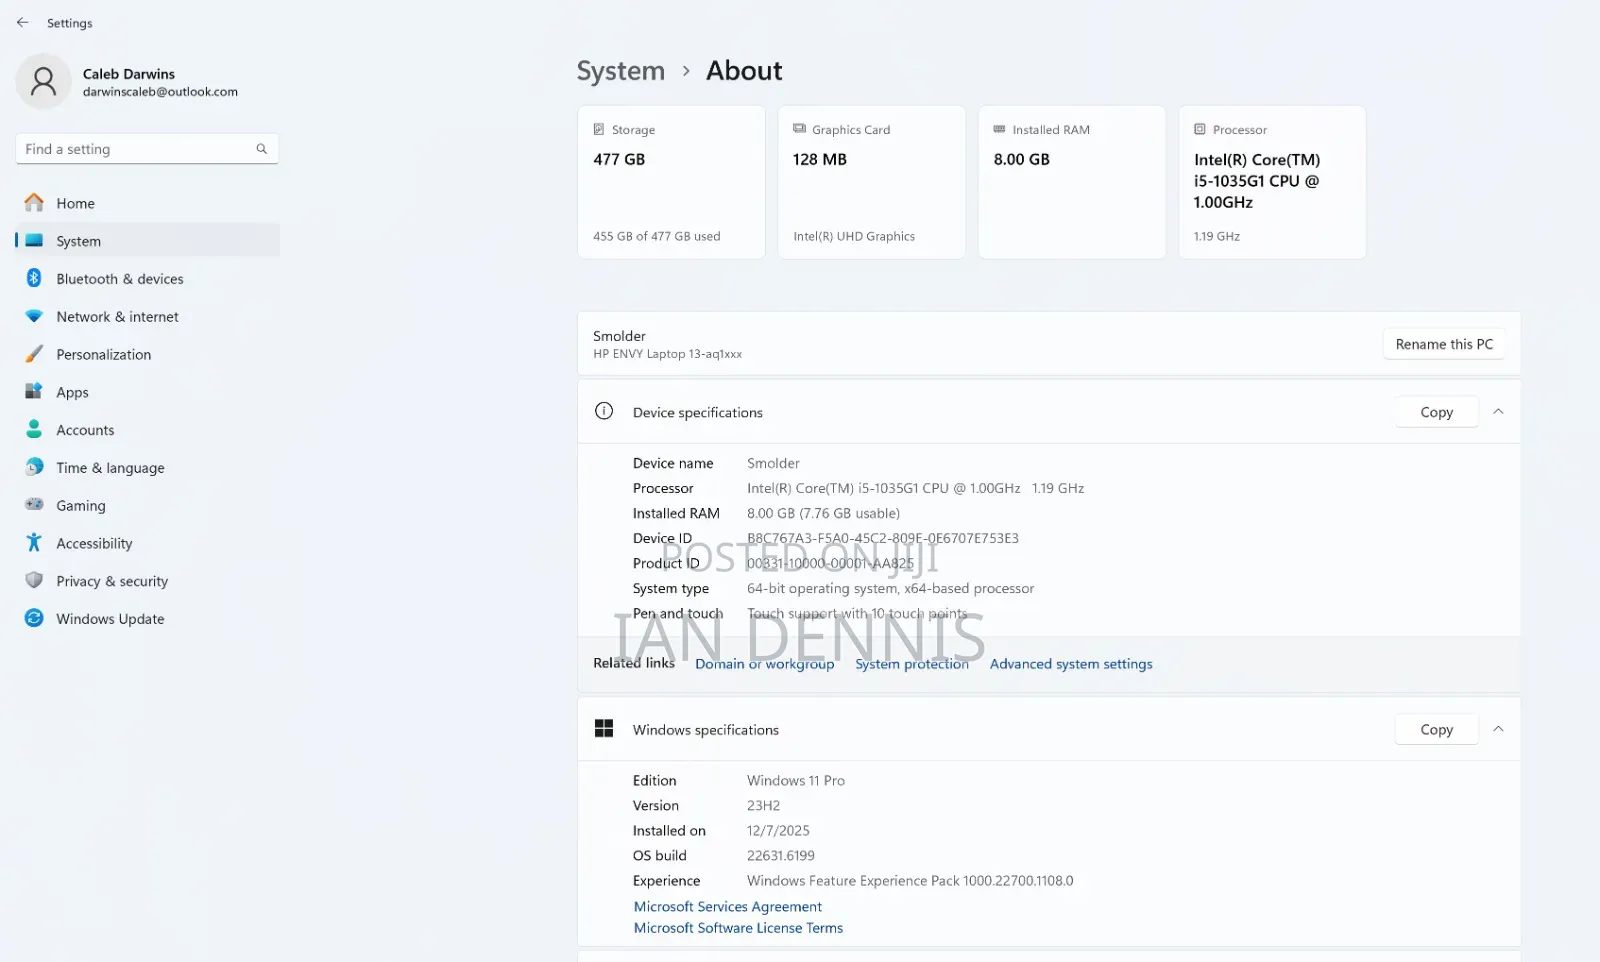This screenshot has width=1600, height=962.
Task: Open Advanced system settings link
Action: tap(1071, 664)
